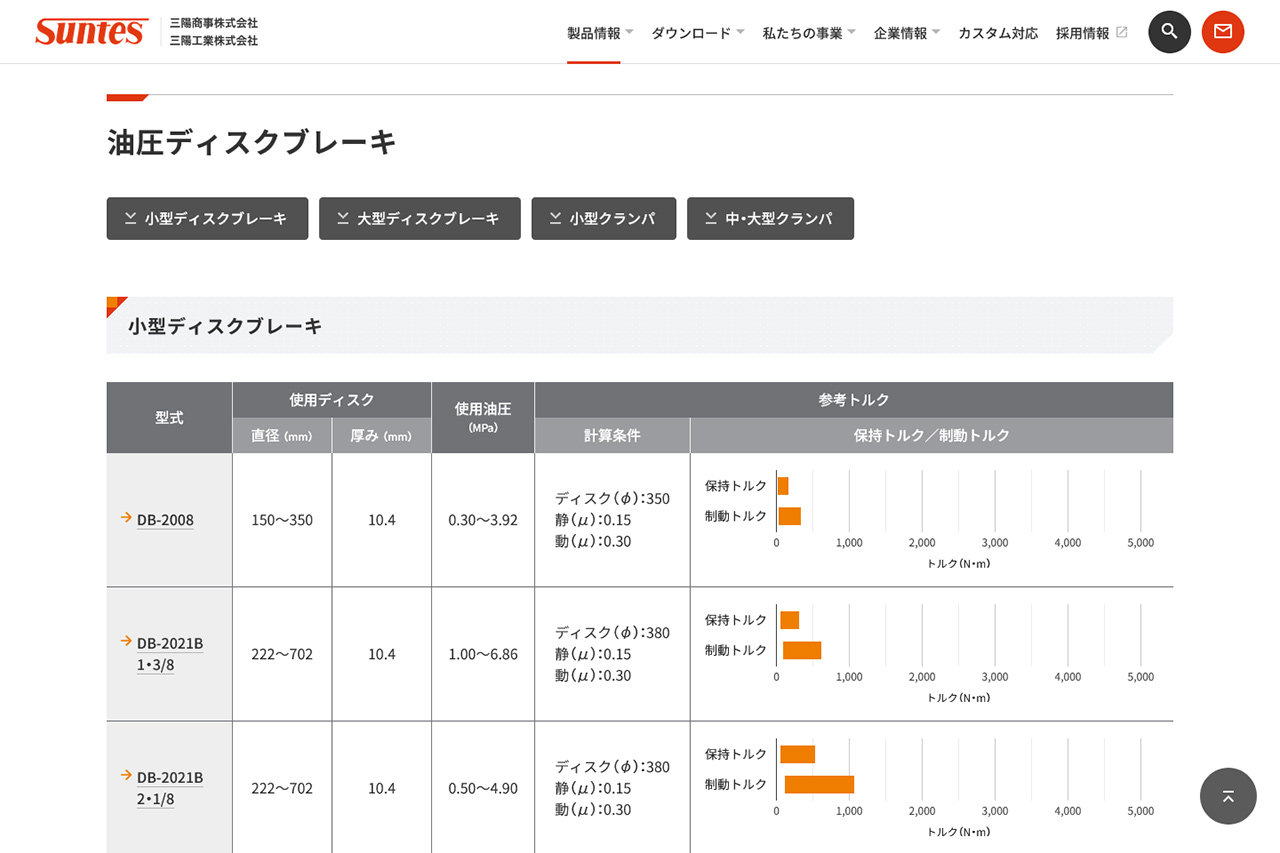Click the 小型ディスクブレーキ section heading
Image resolution: width=1280 pixels, height=853 pixels.
tap(225, 326)
